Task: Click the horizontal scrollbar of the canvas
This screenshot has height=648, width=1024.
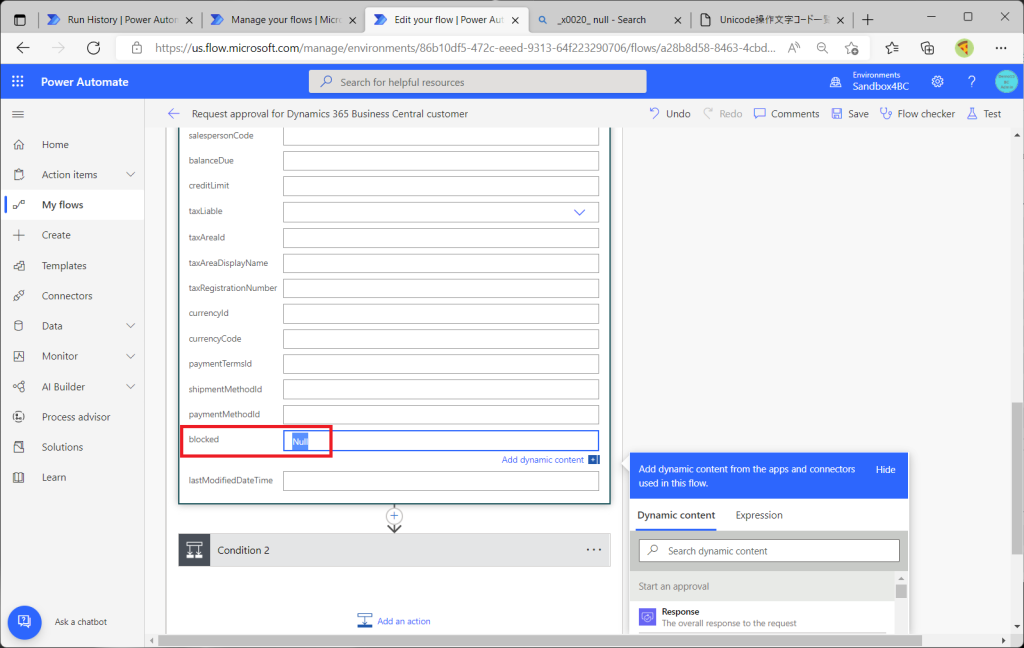Action: (x=539, y=640)
